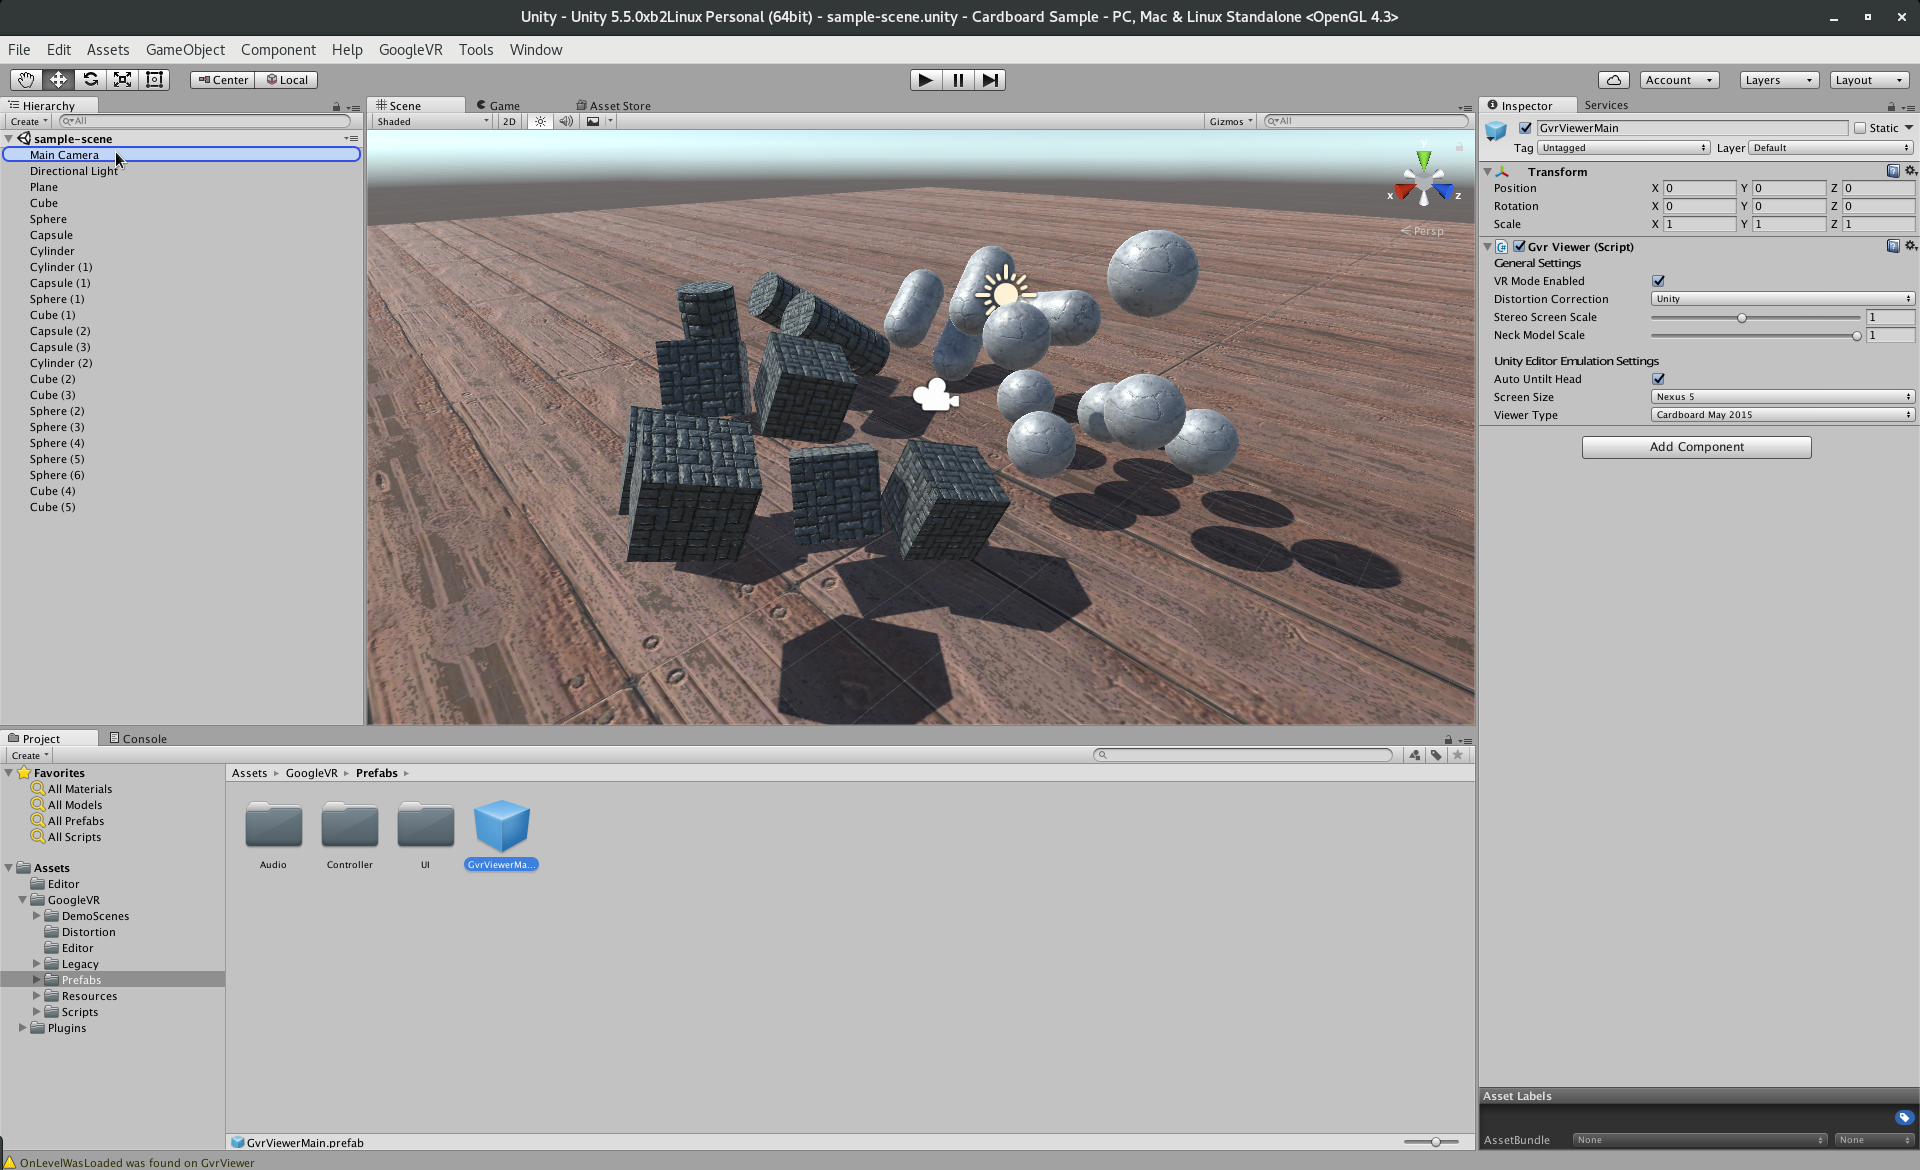
Task: Switch to the Game tab
Action: pyautogui.click(x=498, y=105)
